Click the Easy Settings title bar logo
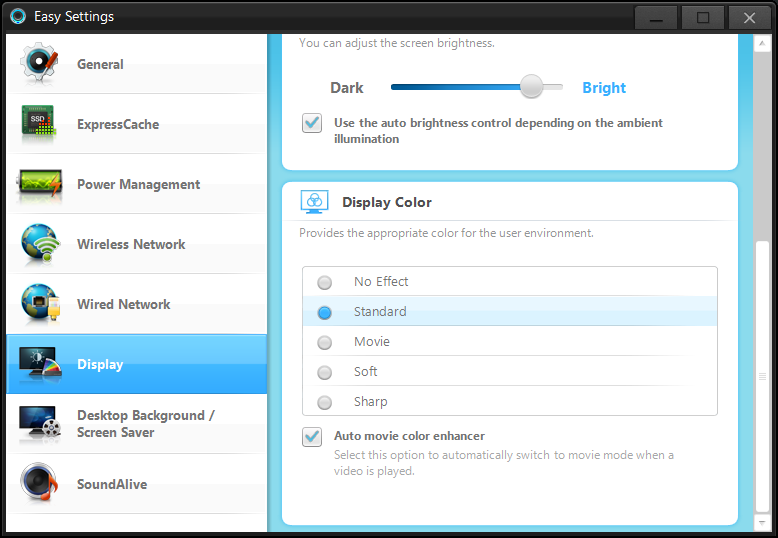Image resolution: width=778 pixels, height=538 pixels. pos(17,16)
